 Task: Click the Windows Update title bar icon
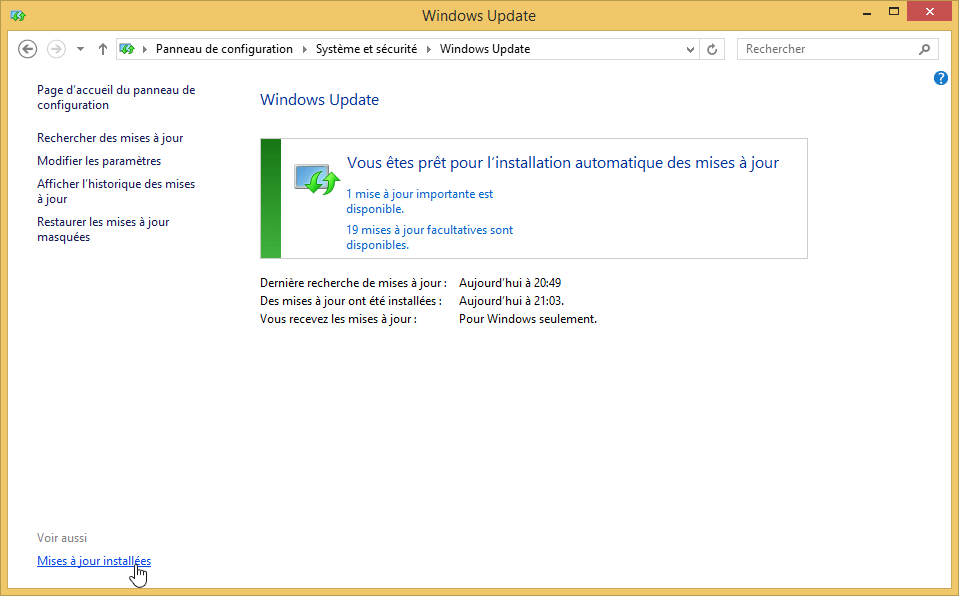click(18, 15)
